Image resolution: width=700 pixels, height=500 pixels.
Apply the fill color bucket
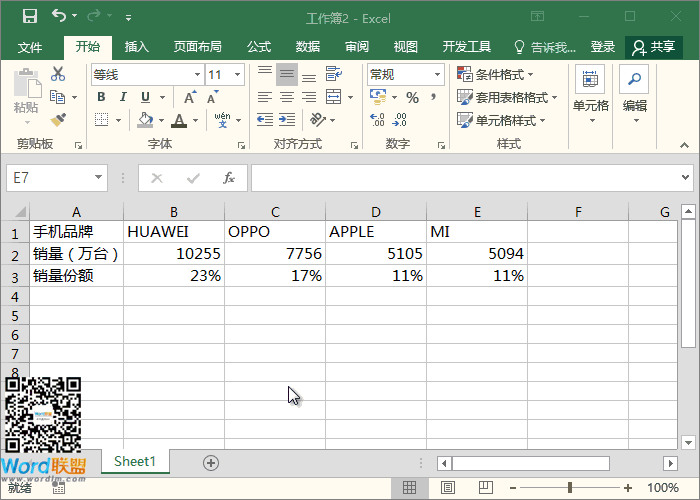pyautogui.click(x=145, y=120)
